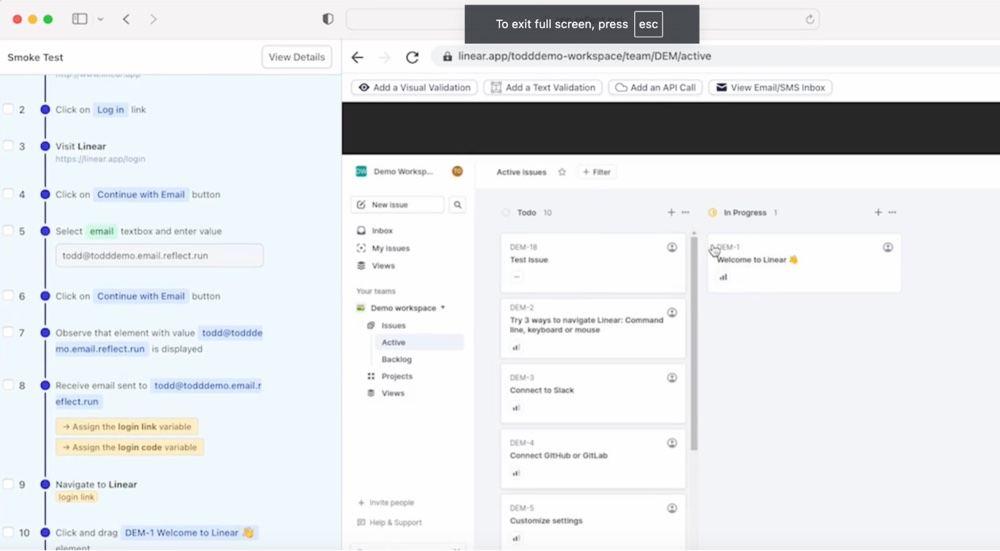Click assignee icon on DEM-2 card

672,312
